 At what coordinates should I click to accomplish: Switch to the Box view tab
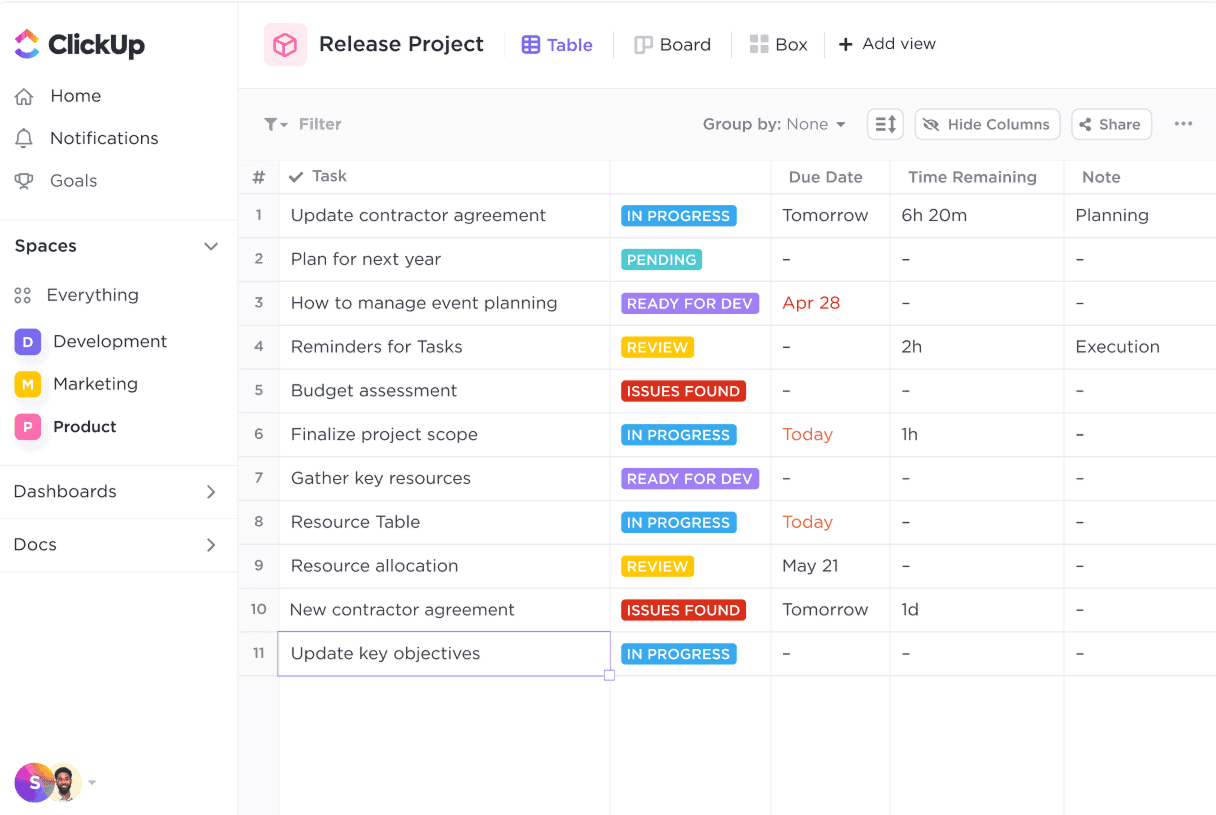click(x=778, y=45)
